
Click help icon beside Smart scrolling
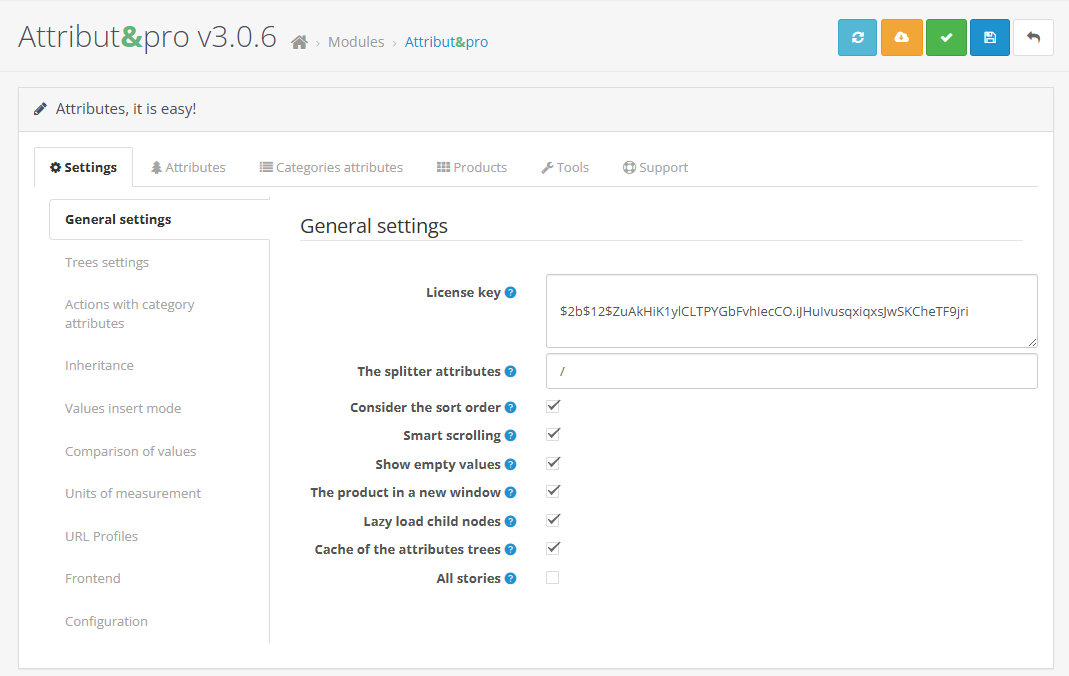510,436
